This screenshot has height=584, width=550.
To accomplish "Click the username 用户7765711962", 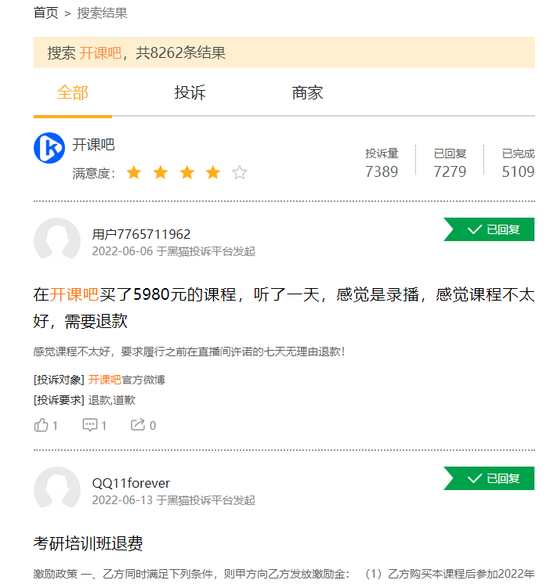I will click(x=141, y=234).
